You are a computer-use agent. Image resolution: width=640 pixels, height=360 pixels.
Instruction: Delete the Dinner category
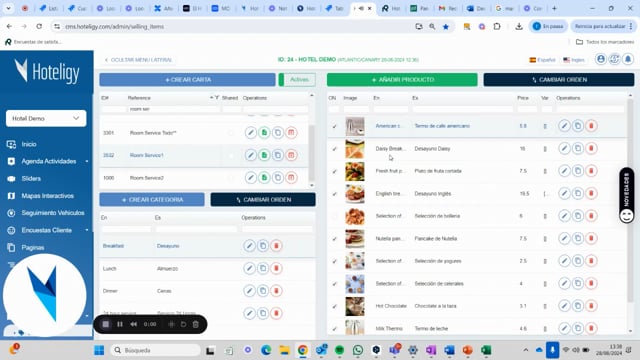[276, 291]
